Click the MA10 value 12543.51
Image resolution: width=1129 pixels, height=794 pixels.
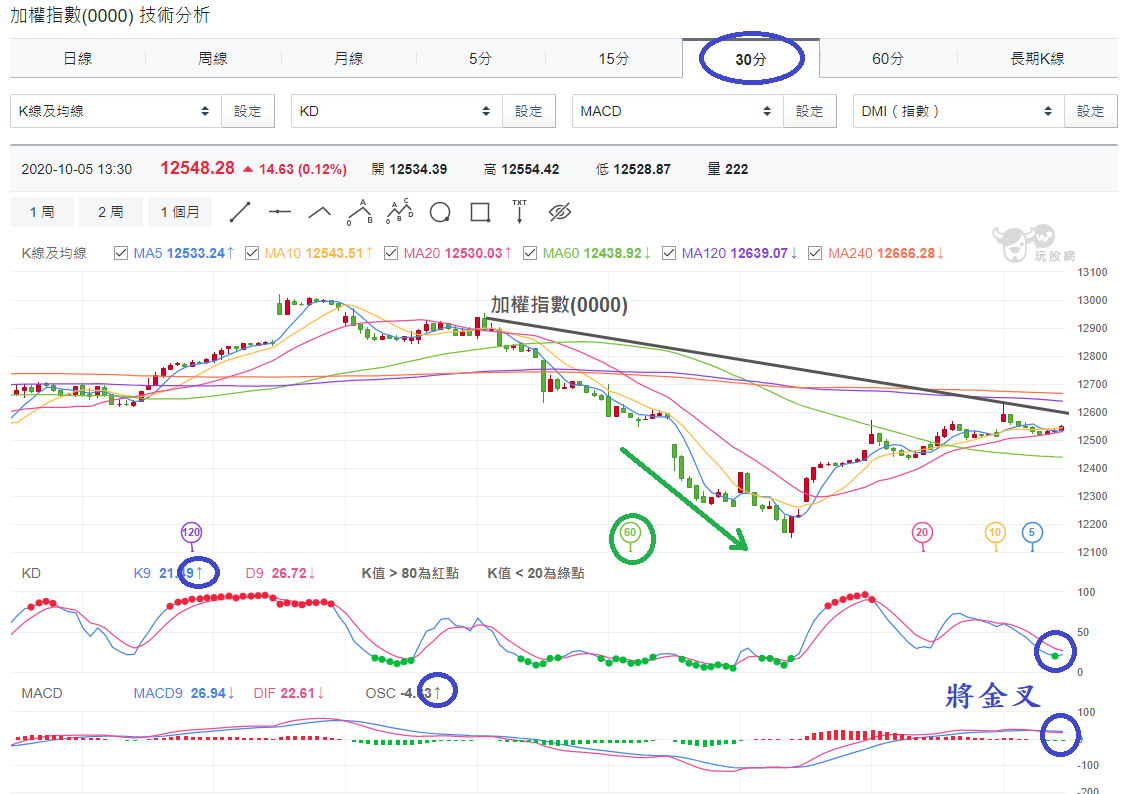[334, 253]
